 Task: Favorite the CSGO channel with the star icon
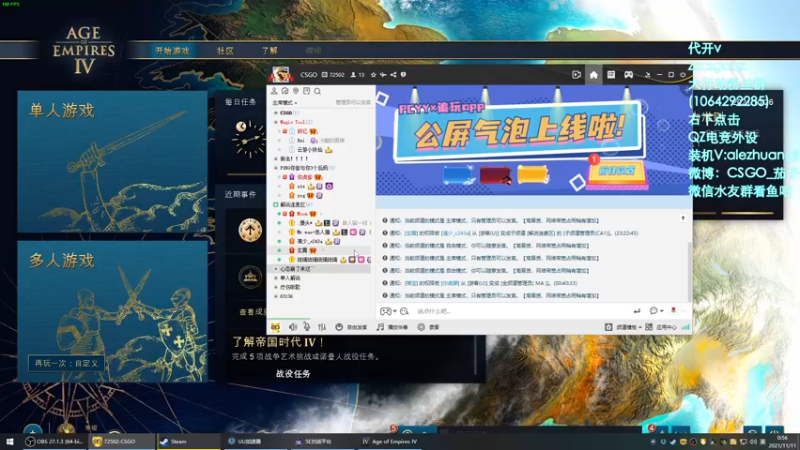coord(373,74)
